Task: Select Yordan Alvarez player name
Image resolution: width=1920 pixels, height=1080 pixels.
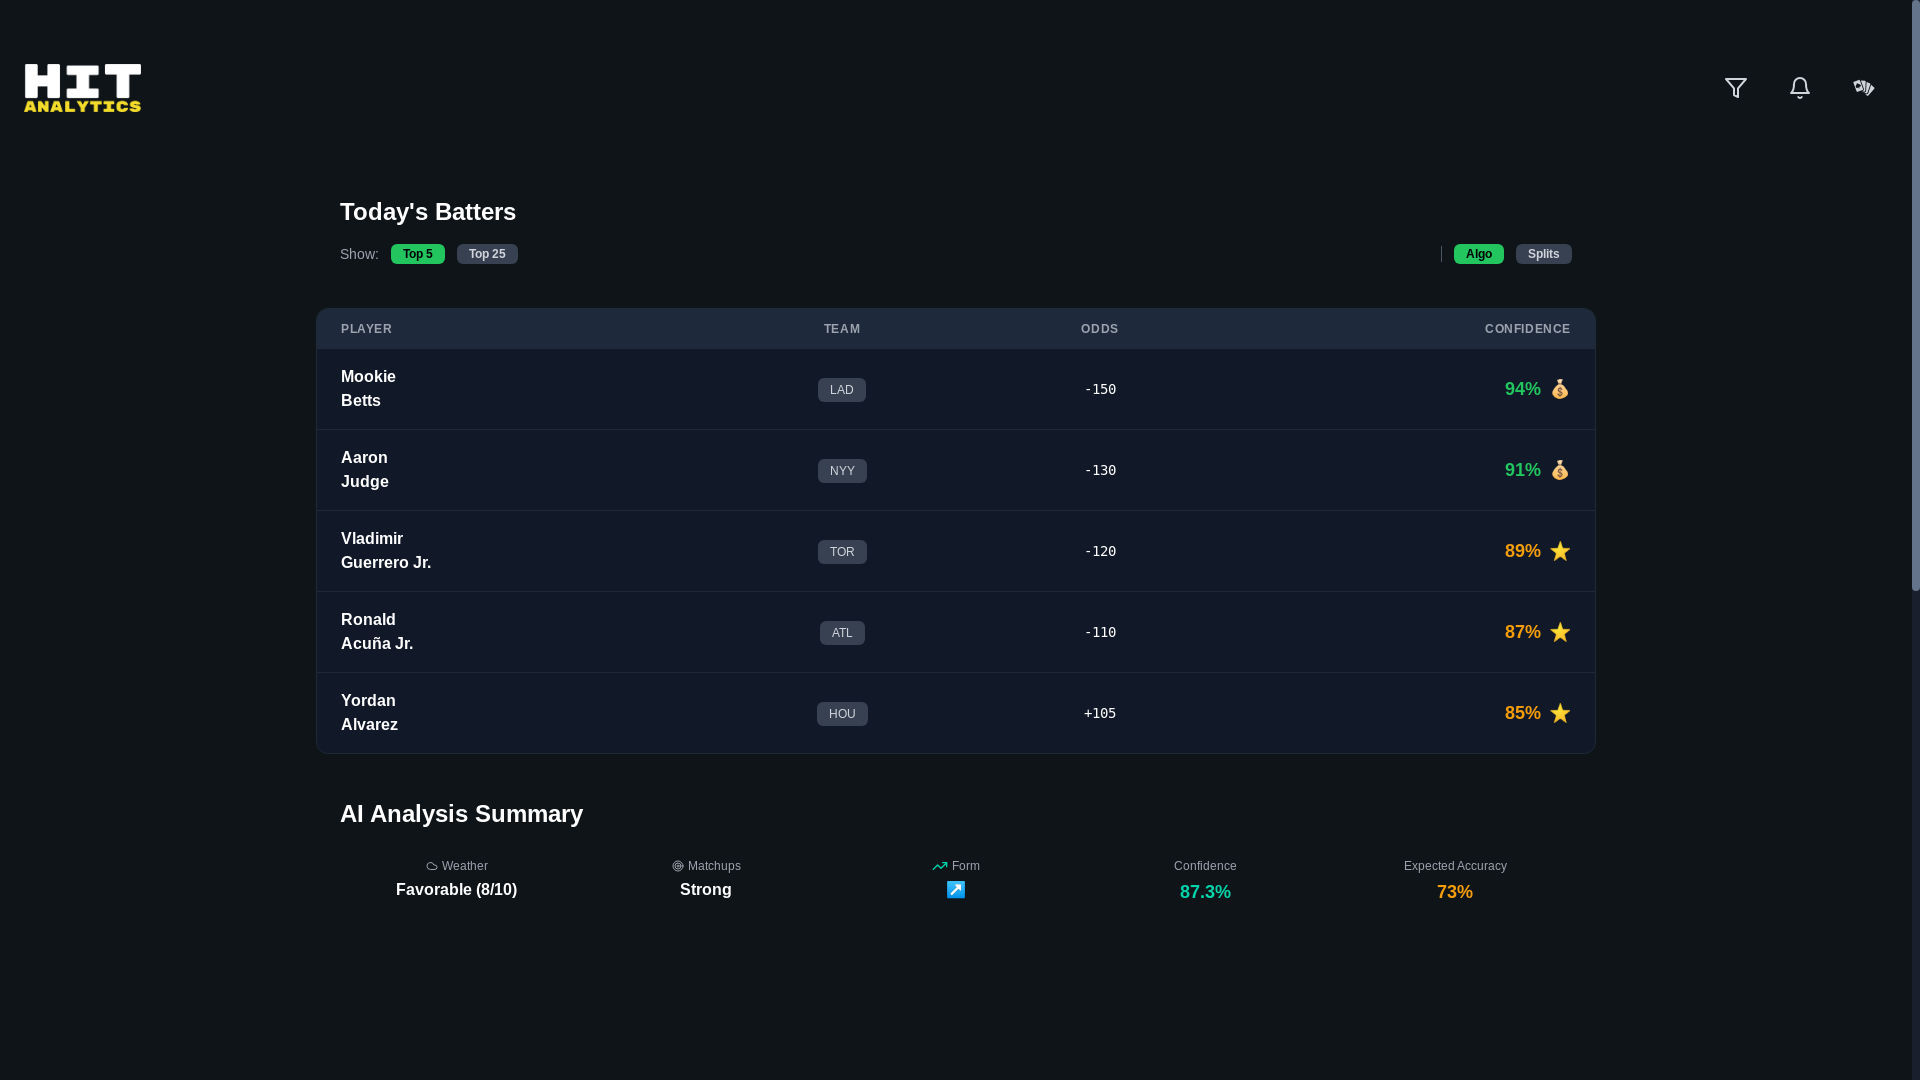Action: tap(369, 713)
